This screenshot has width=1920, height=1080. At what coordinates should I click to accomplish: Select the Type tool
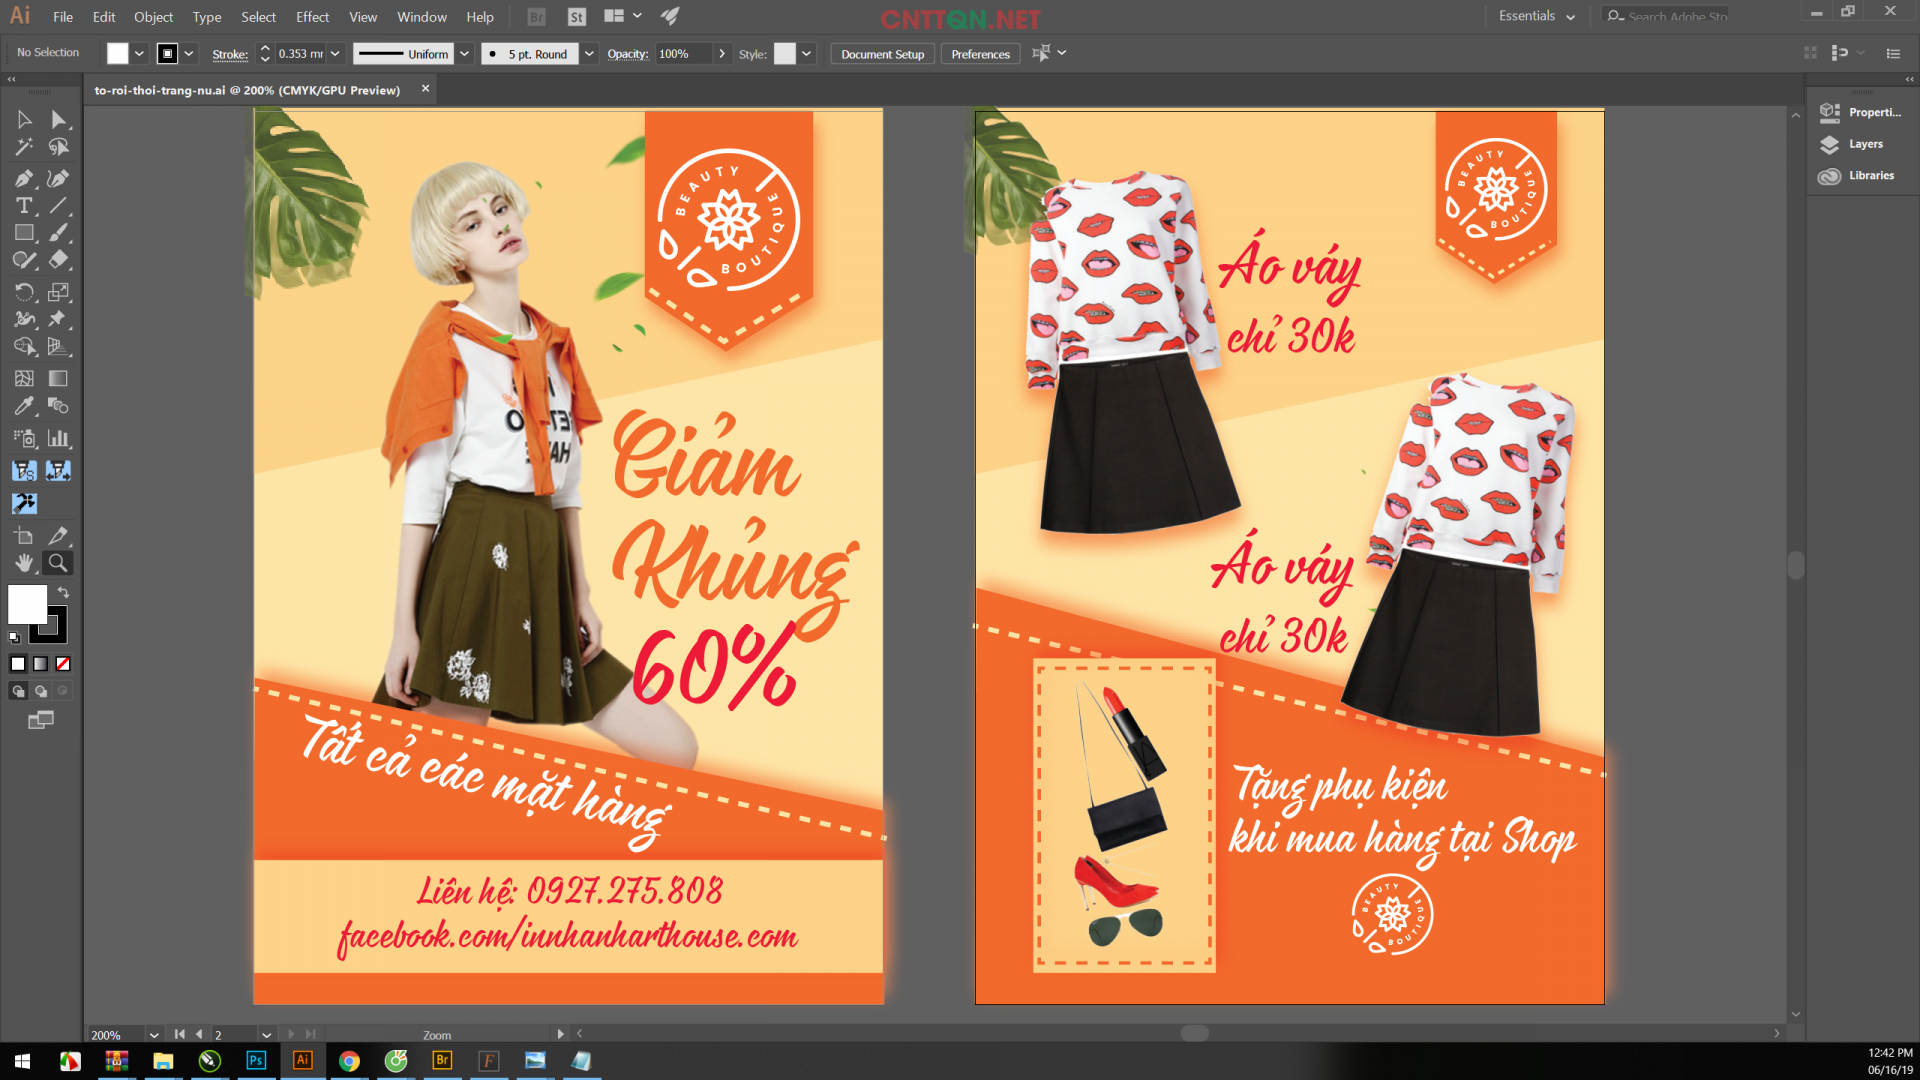coord(24,206)
